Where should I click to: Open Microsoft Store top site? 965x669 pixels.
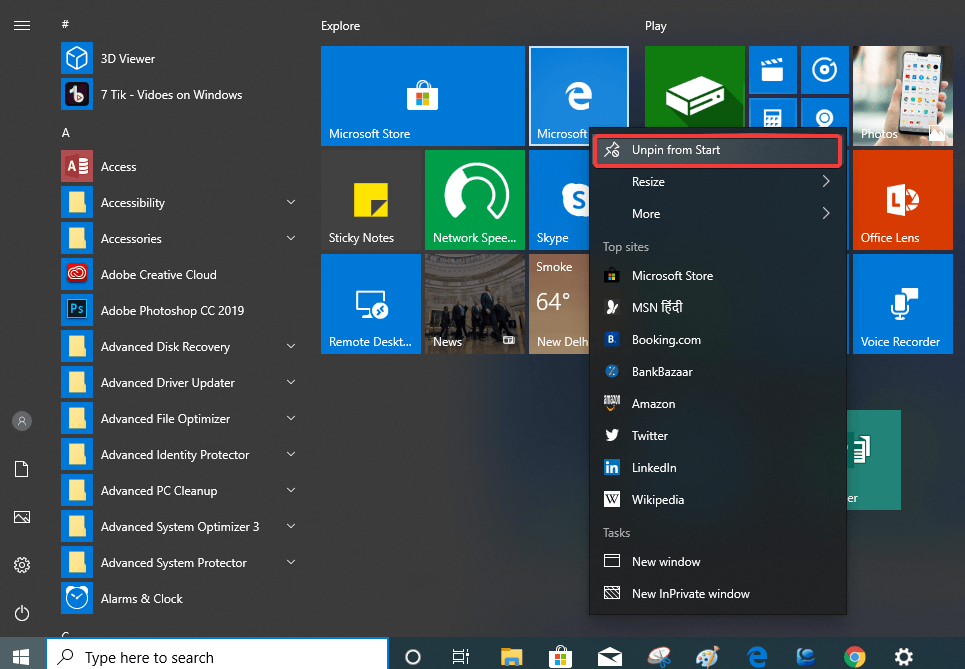(x=717, y=276)
